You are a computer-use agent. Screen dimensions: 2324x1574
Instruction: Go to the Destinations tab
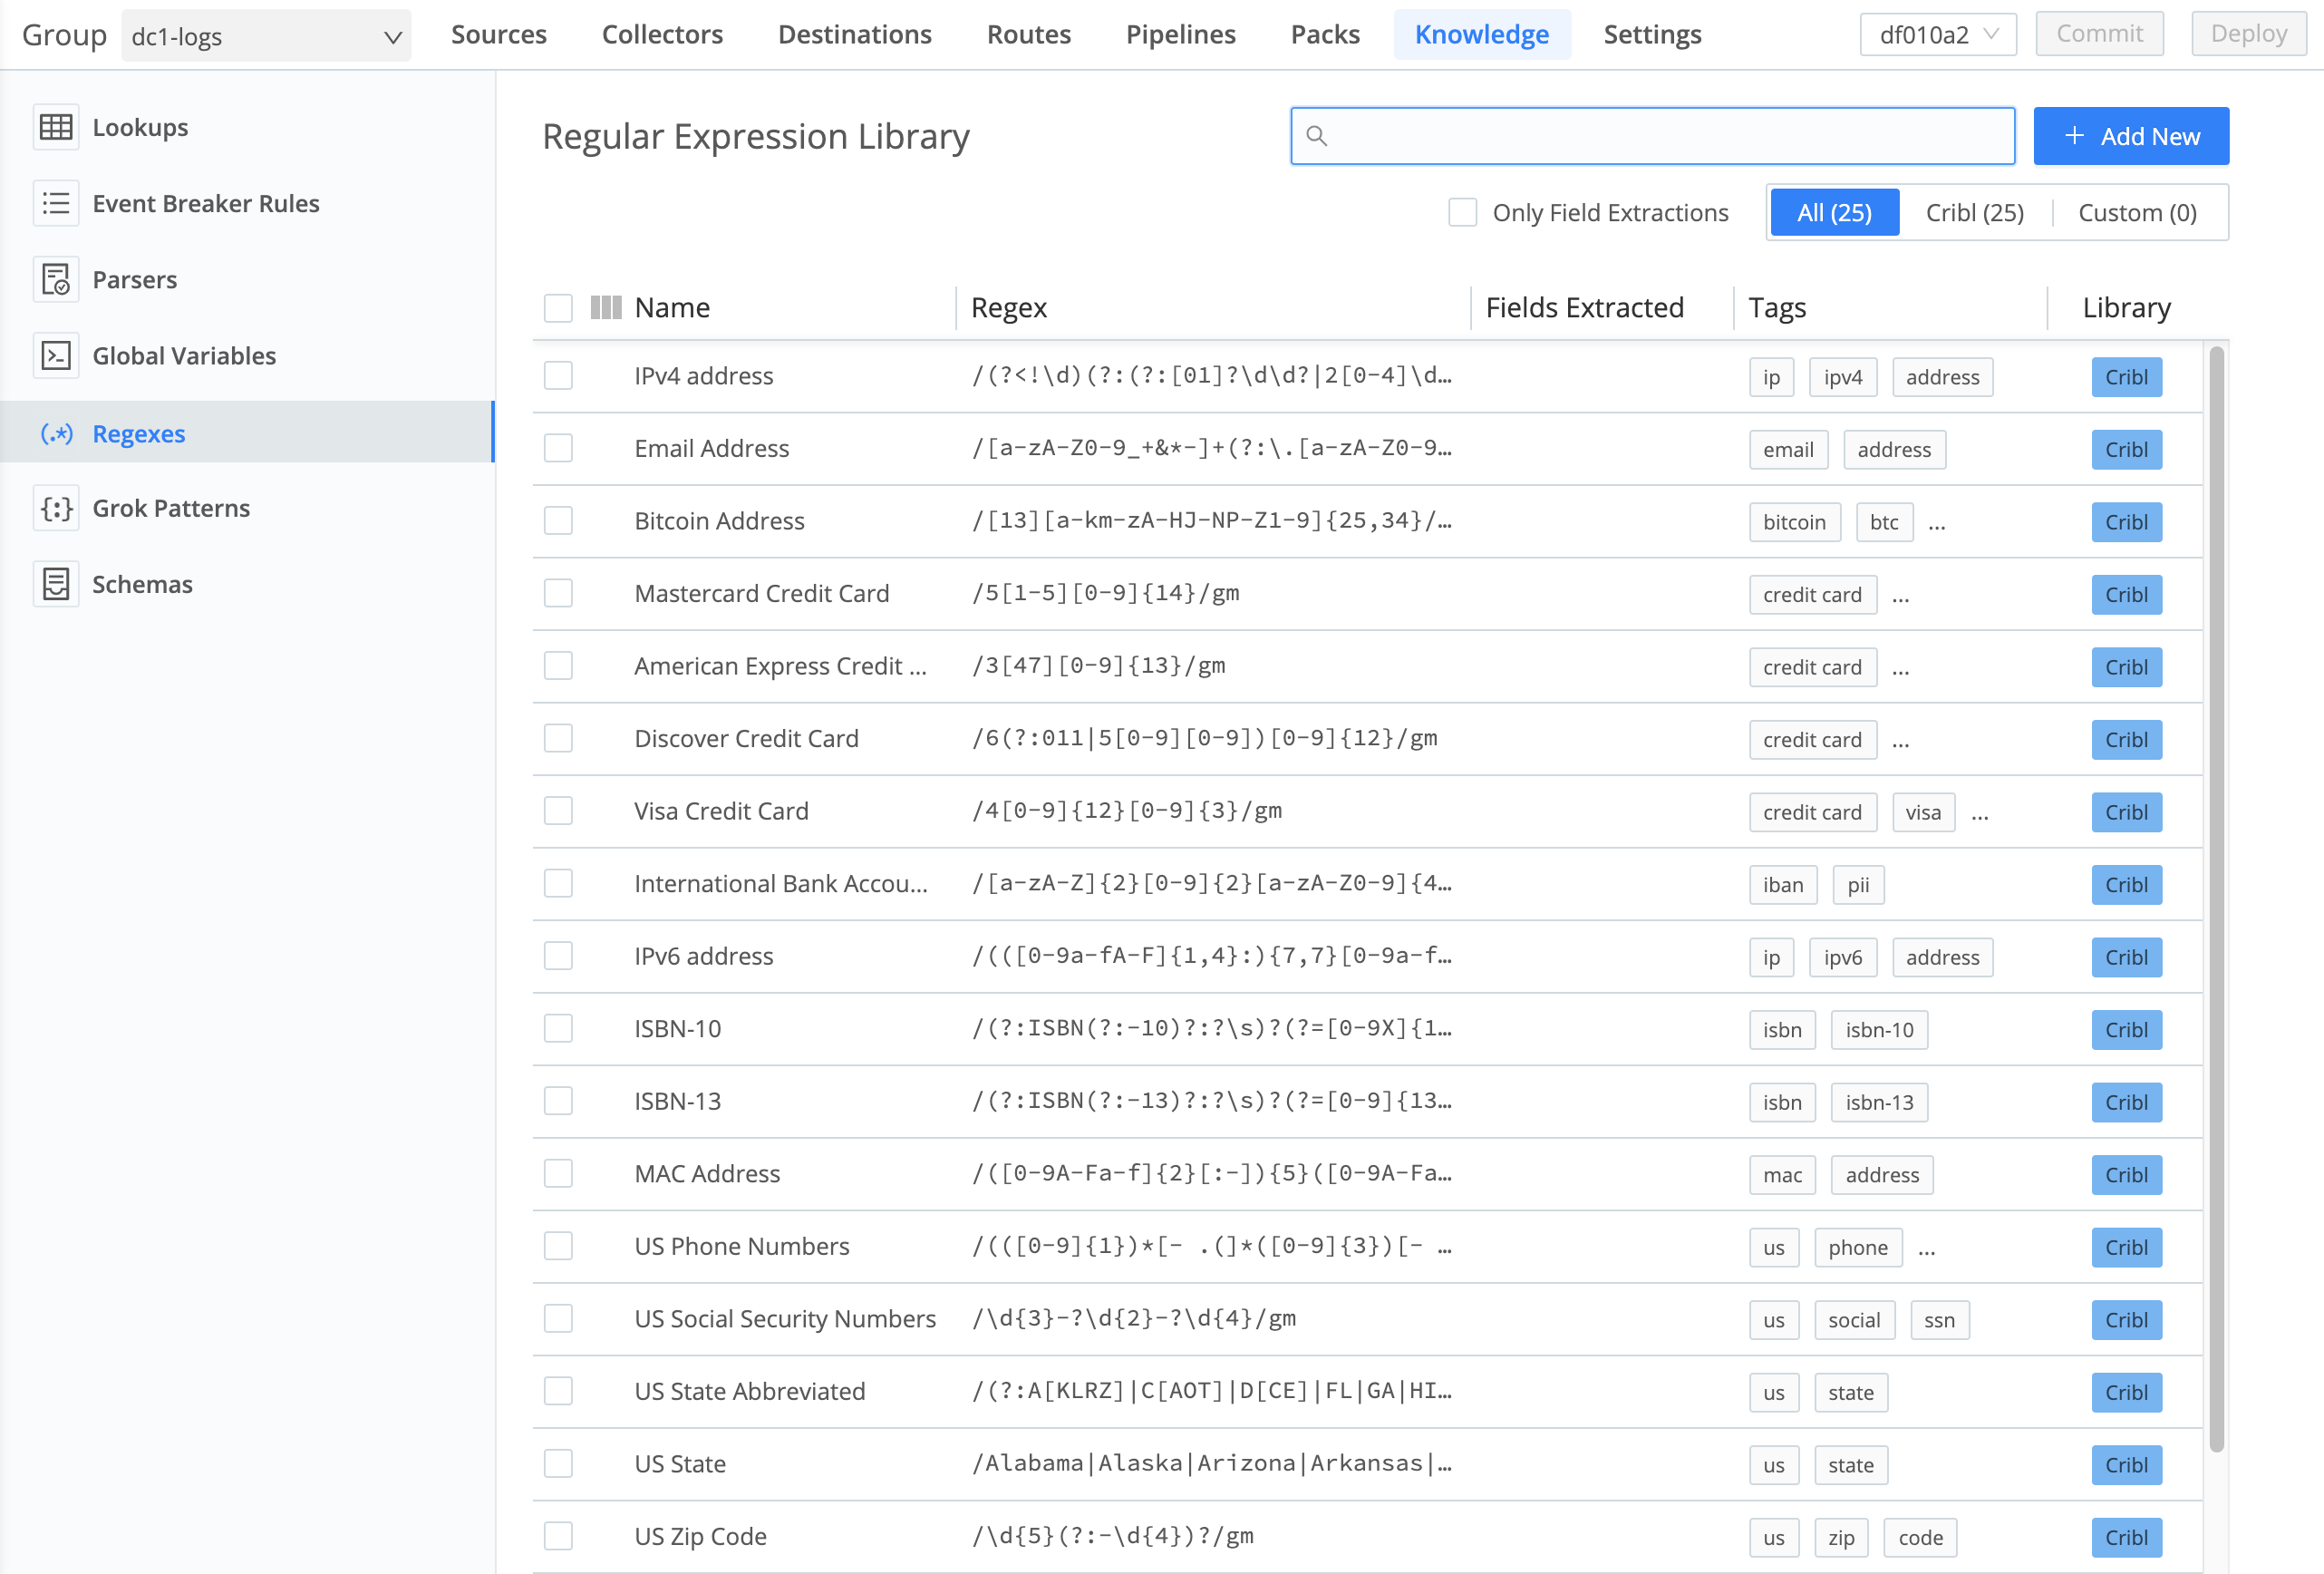[854, 35]
